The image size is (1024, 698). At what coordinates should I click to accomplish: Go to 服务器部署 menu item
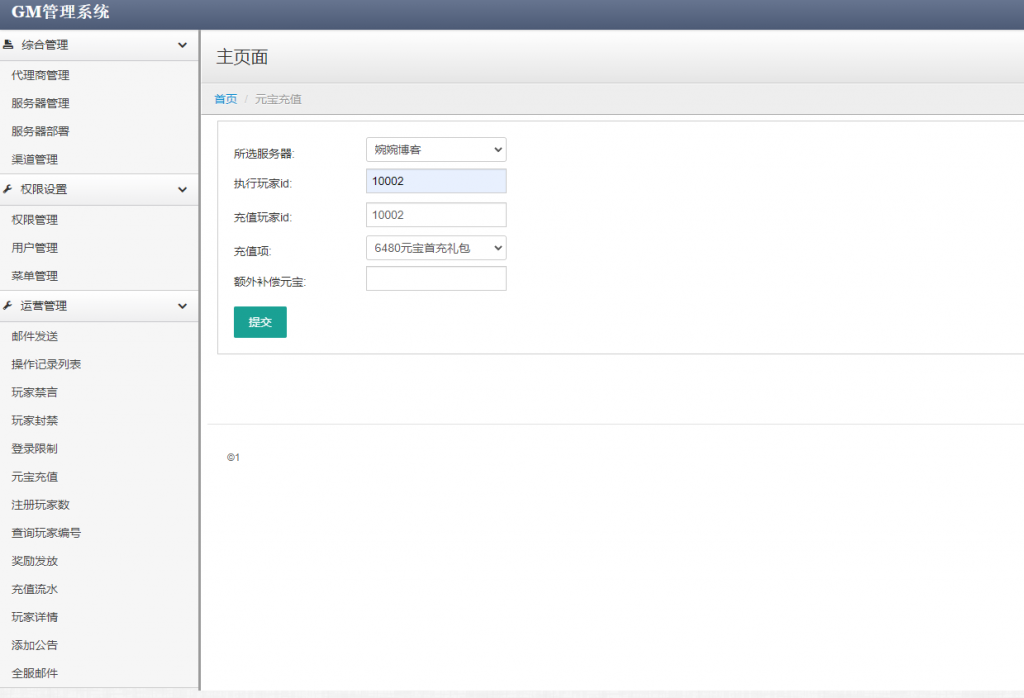tap(40, 131)
